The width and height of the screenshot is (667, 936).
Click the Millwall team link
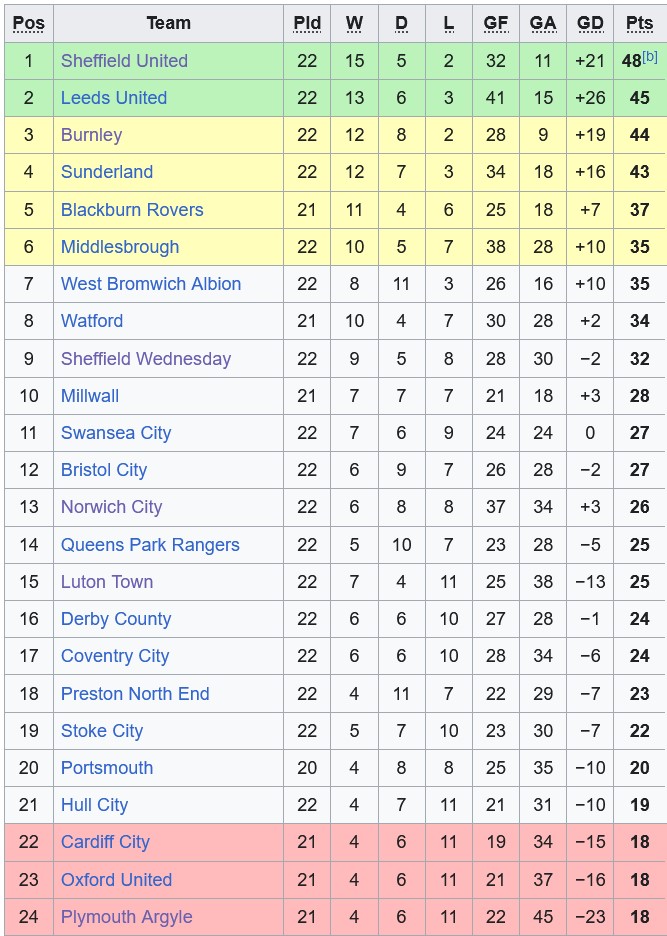coord(90,396)
